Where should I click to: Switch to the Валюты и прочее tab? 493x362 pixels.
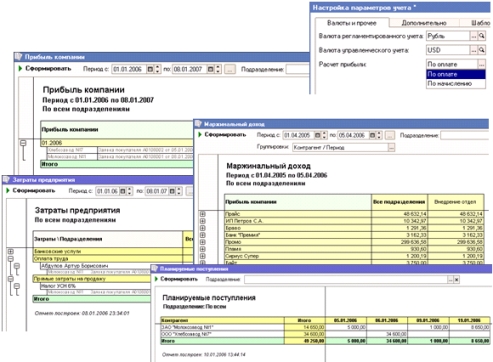[x=352, y=23]
